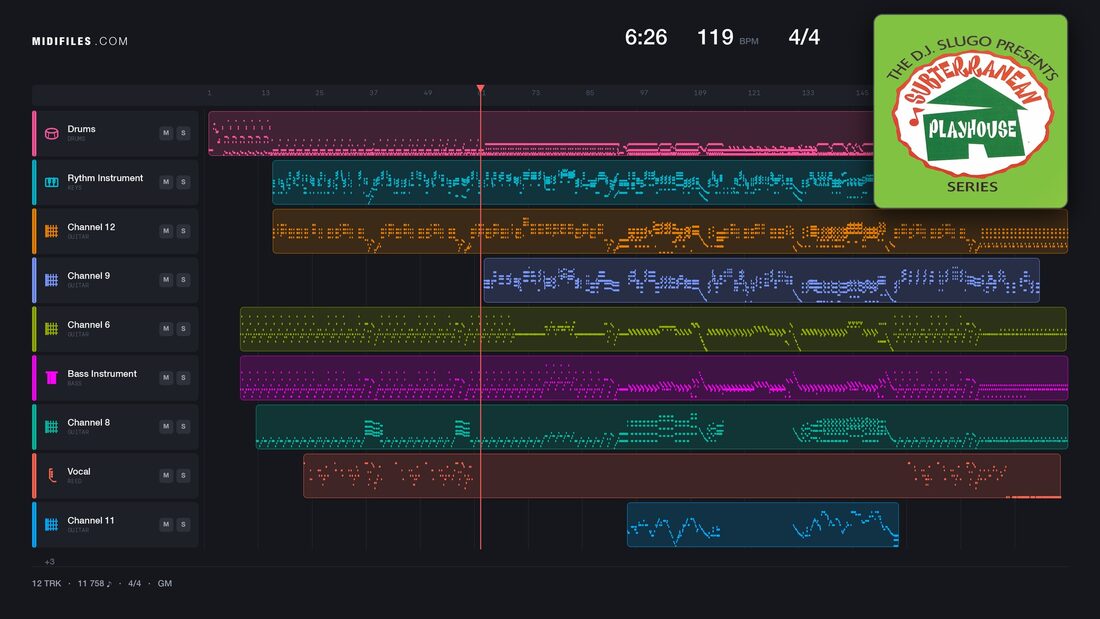Mute the Channel 6 track
Viewport: 1100px width, 619px height.
pos(166,328)
